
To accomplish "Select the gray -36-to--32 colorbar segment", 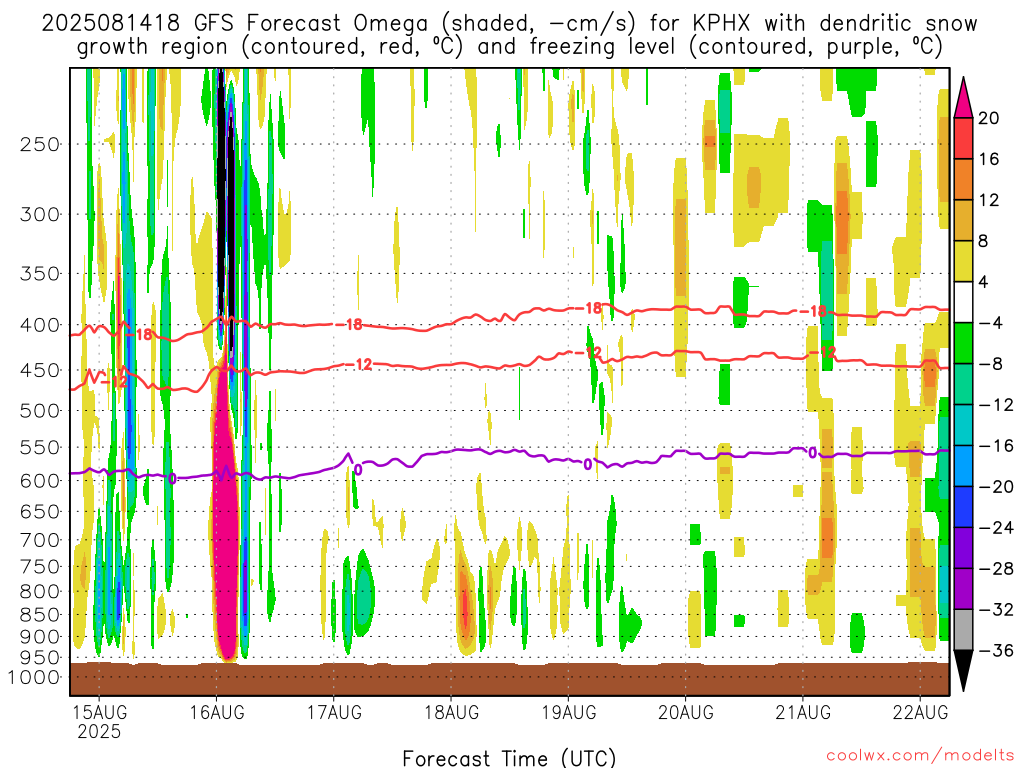I will point(963,630).
